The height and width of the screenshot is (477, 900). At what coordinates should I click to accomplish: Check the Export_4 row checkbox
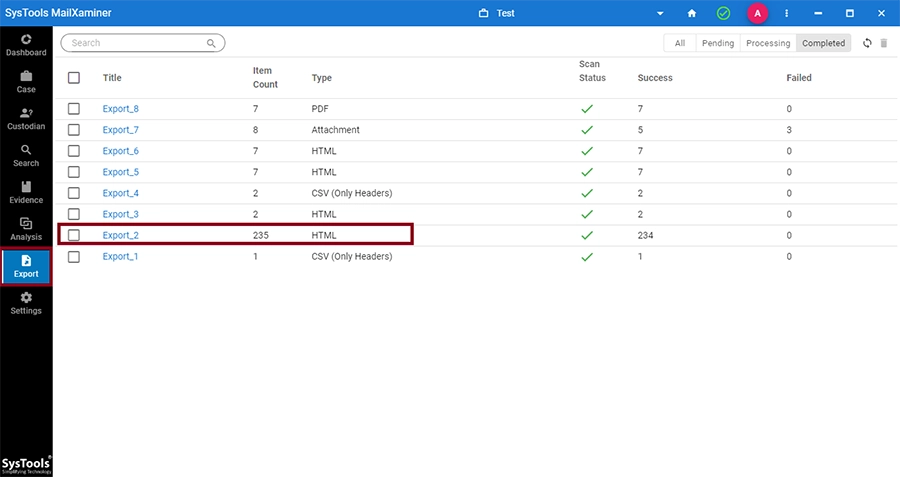pyautogui.click(x=73, y=193)
